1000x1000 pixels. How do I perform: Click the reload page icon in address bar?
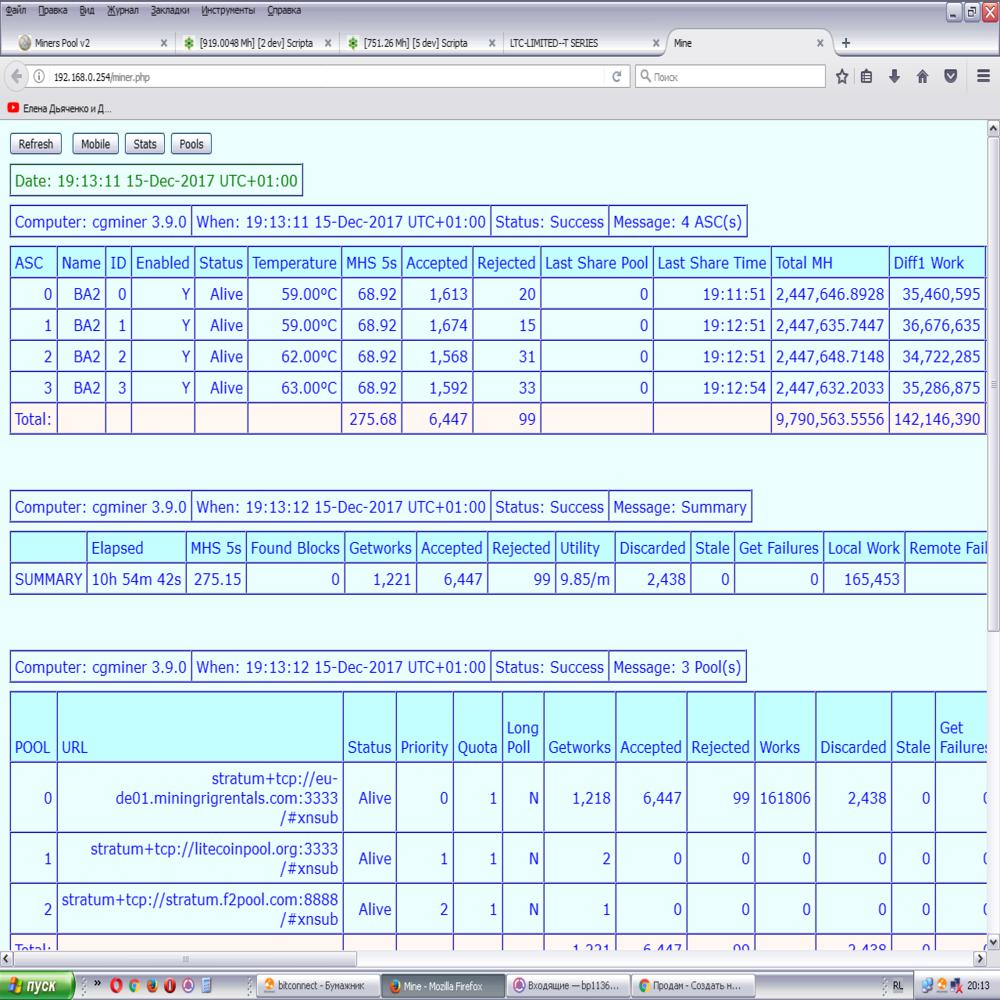tap(617, 76)
